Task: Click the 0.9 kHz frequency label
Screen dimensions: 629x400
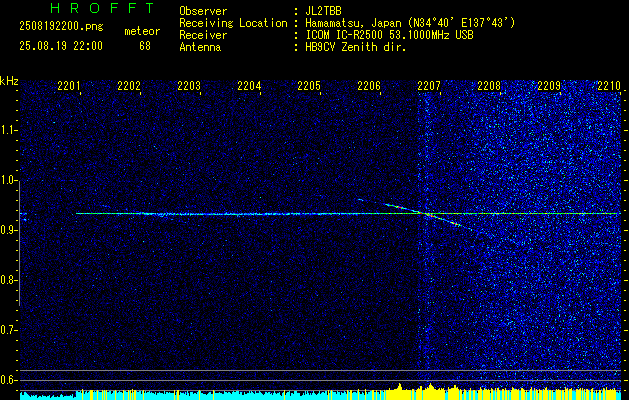Action: (8, 230)
